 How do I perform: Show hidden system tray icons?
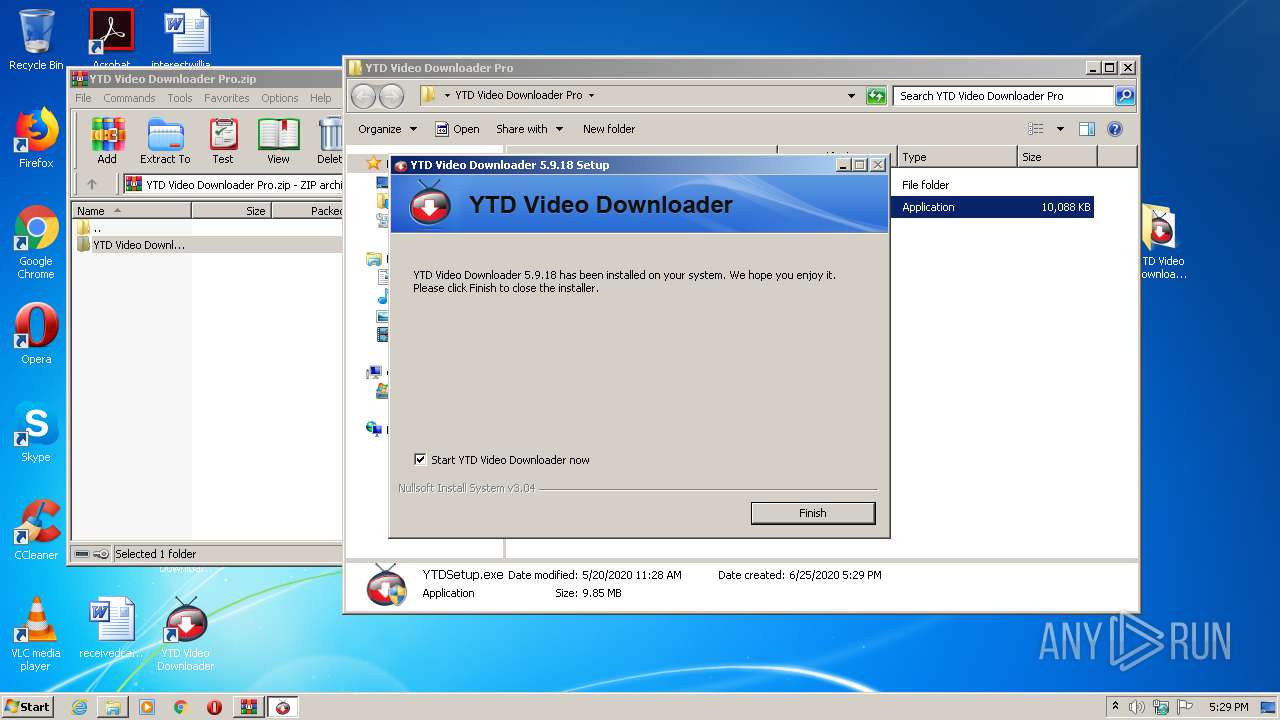pos(1115,707)
